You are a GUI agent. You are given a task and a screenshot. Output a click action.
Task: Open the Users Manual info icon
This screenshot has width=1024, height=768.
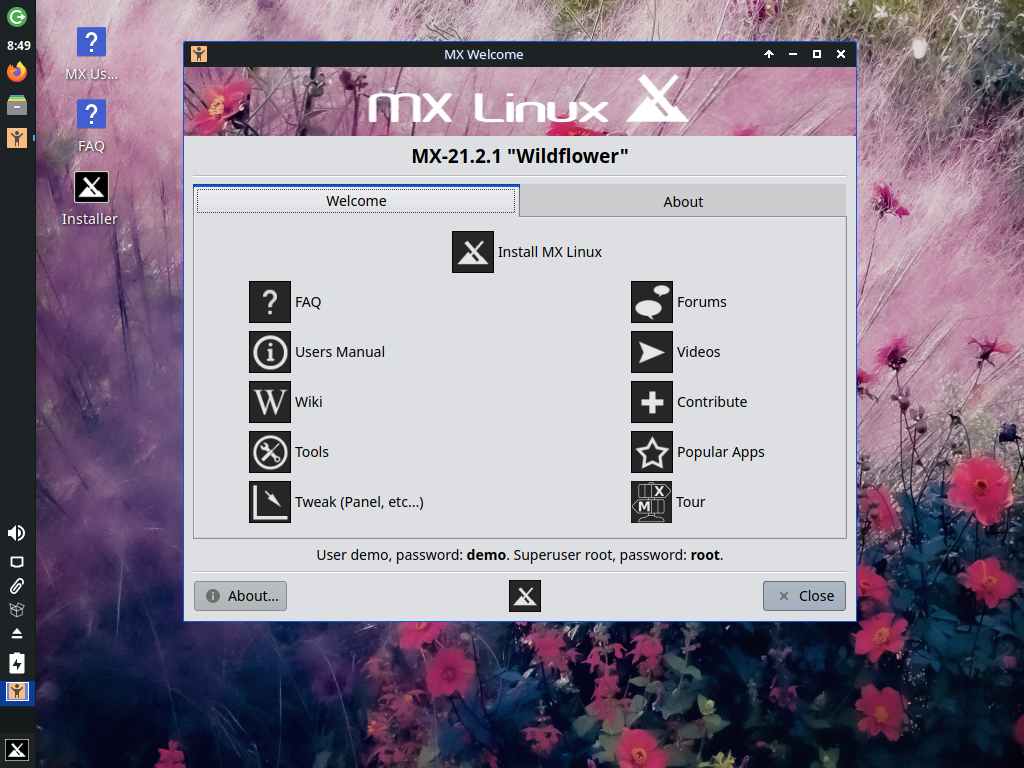(x=270, y=352)
